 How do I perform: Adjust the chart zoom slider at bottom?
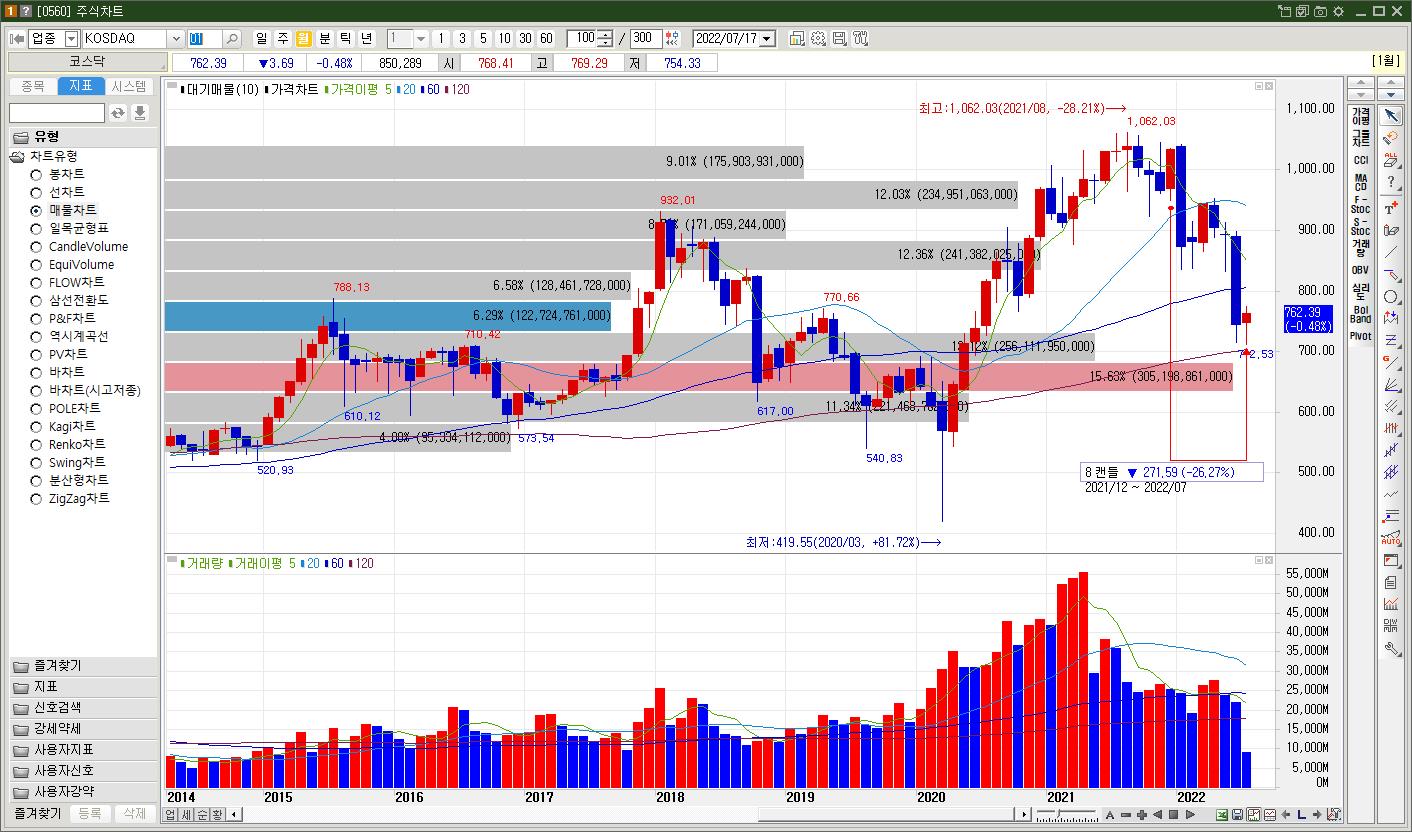click(1066, 815)
